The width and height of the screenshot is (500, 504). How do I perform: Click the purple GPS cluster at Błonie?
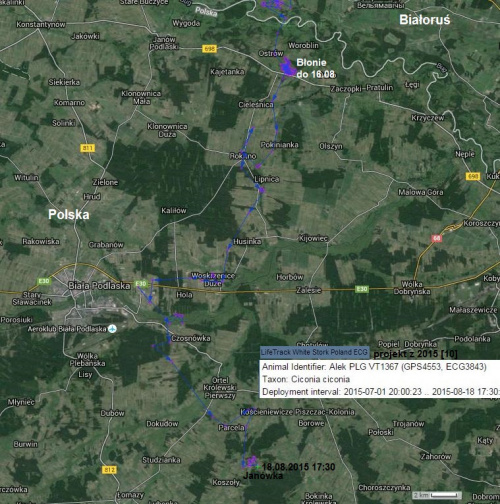coord(287,68)
